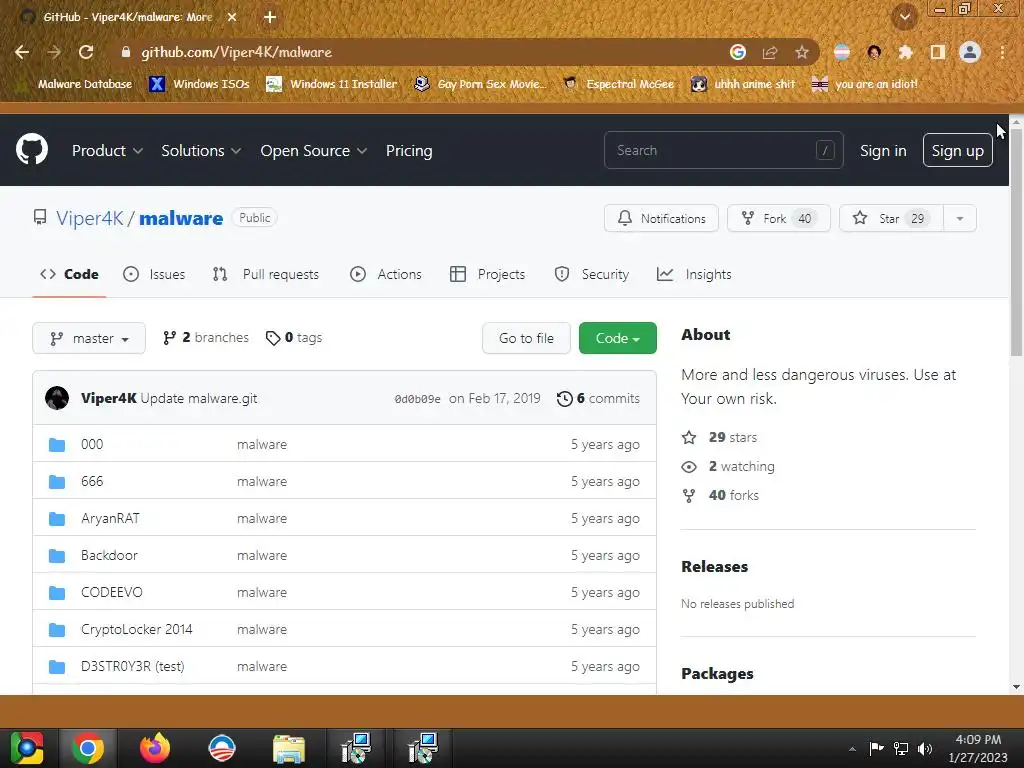Open the master branch dropdown
The height and width of the screenshot is (768, 1024).
(89, 338)
